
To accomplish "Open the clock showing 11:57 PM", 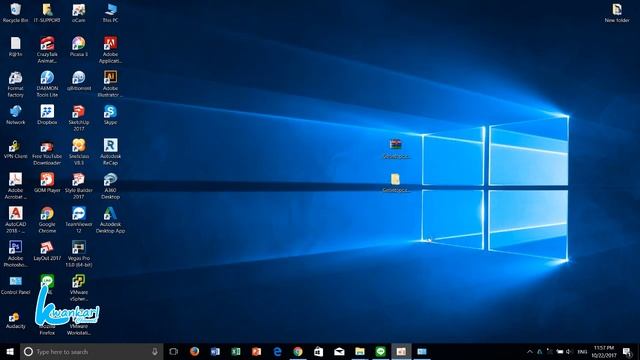I will (x=604, y=351).
